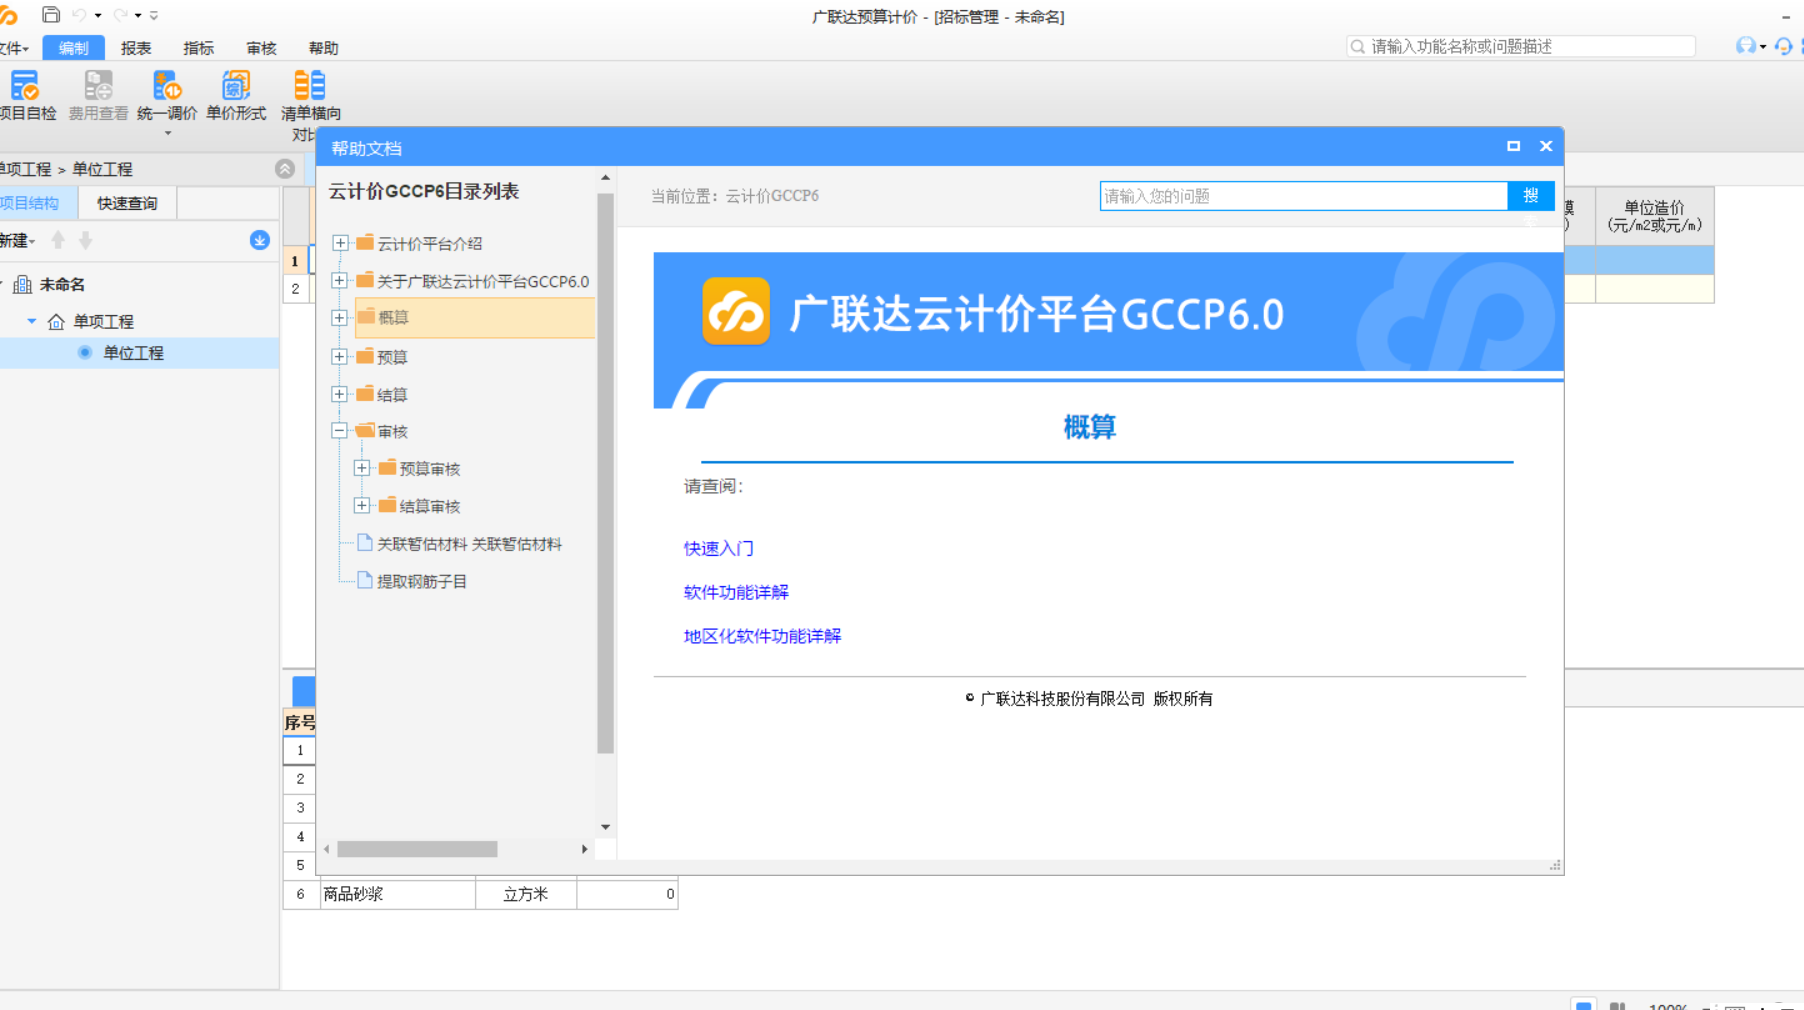This screenshot has height=1010, width=1804.
Task: Expand the 预算审核 subfolder
Action: point(362,468)
